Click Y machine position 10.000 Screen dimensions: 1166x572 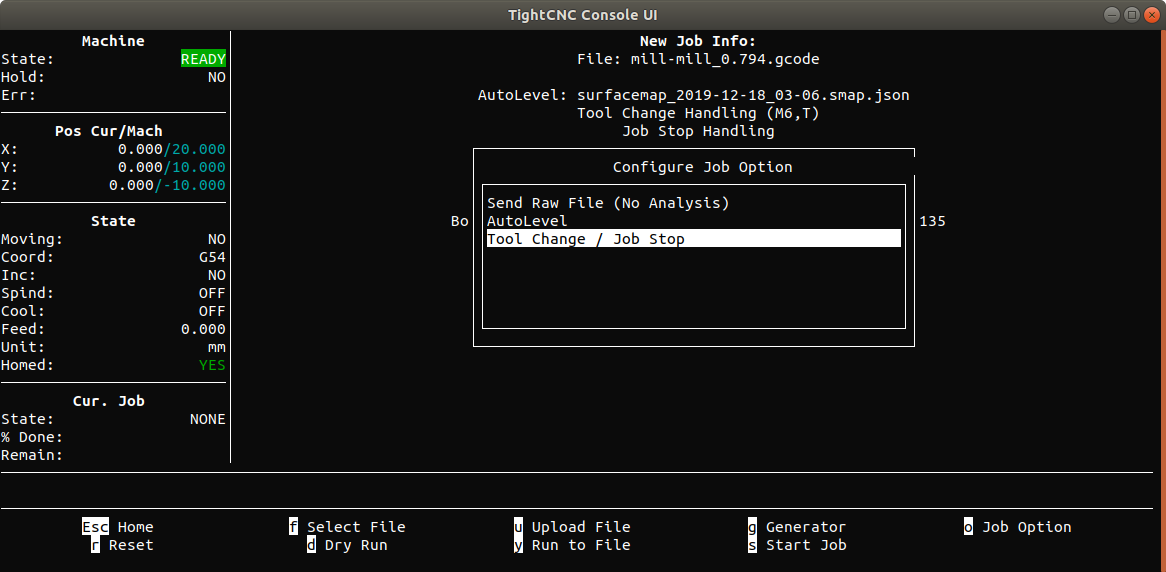point(198,167)
